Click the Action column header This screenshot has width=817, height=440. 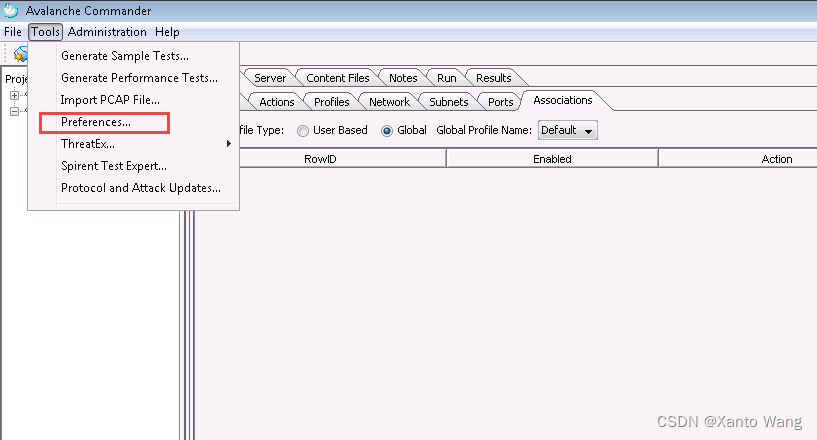[776, 159]
